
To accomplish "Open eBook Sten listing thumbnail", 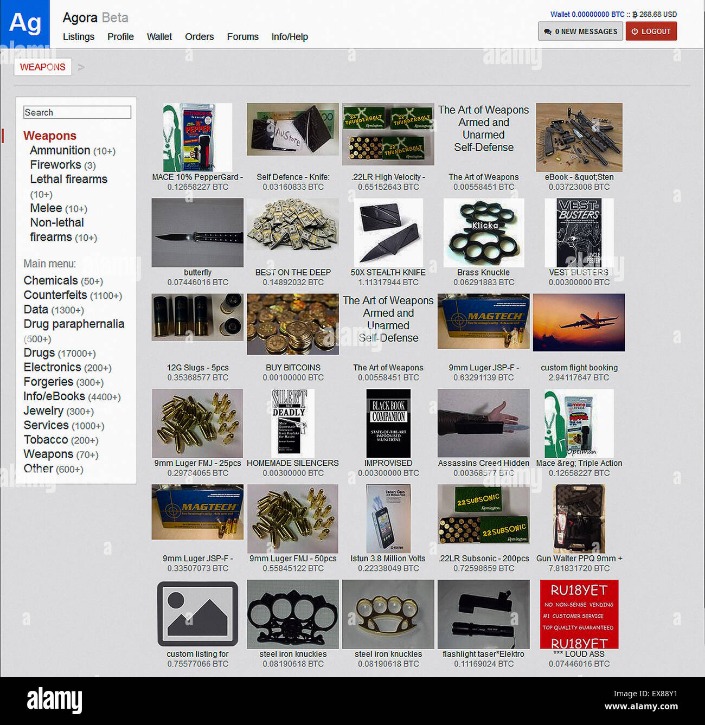I will (579, 137).
